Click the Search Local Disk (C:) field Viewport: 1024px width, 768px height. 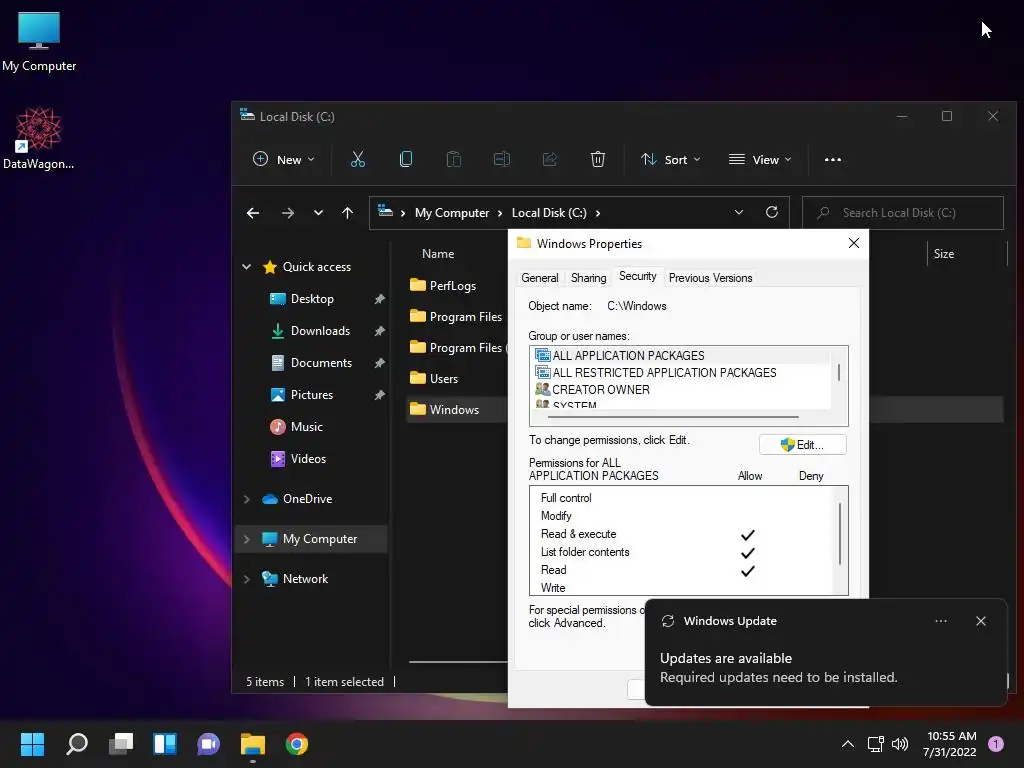903,213
